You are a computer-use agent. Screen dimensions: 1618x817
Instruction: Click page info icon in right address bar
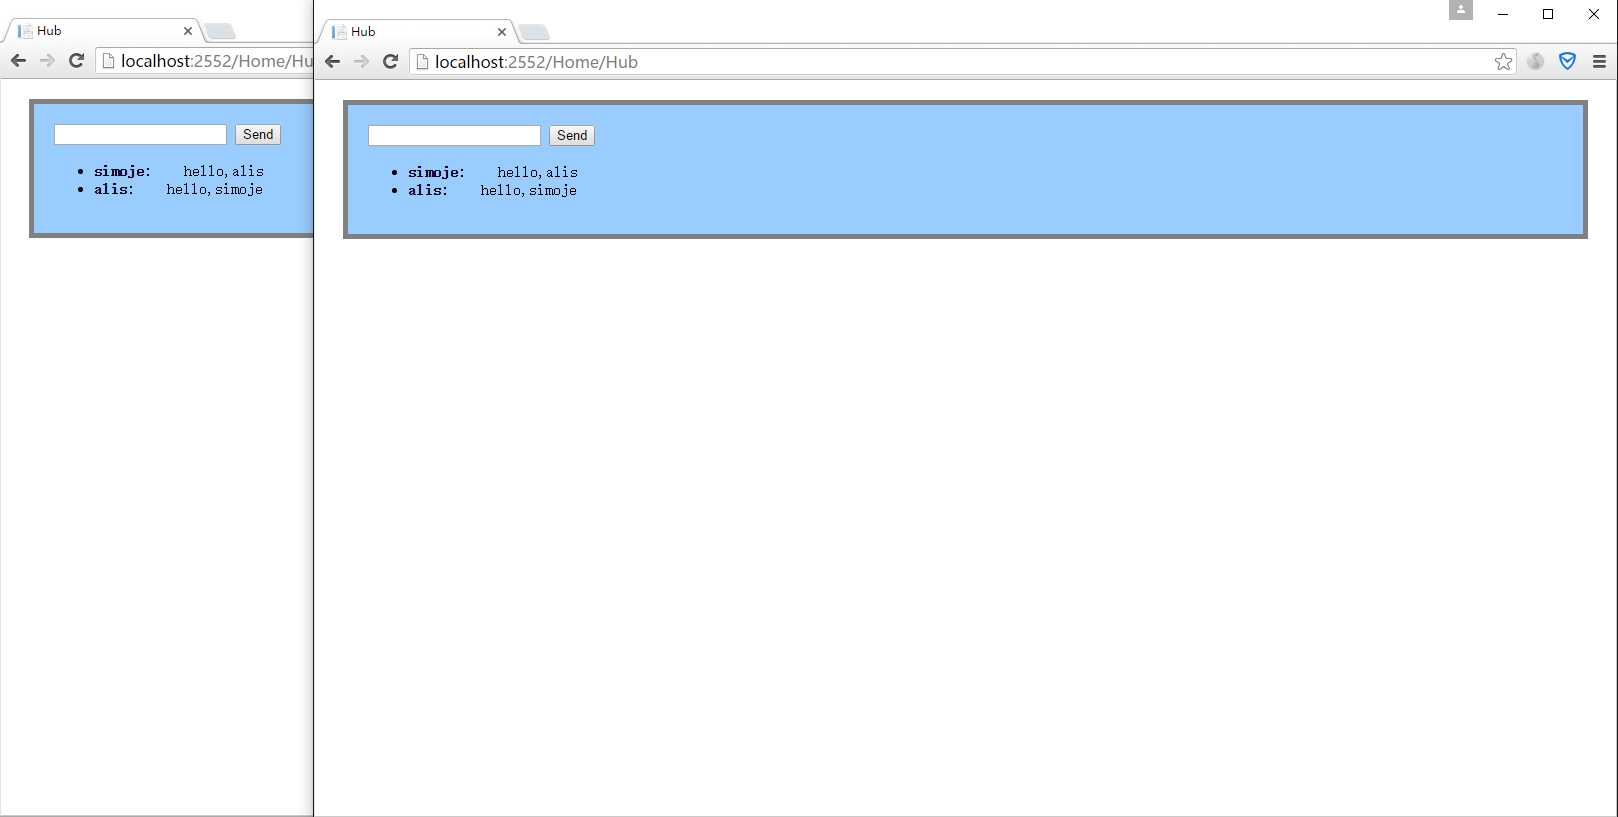coord(422,62)
